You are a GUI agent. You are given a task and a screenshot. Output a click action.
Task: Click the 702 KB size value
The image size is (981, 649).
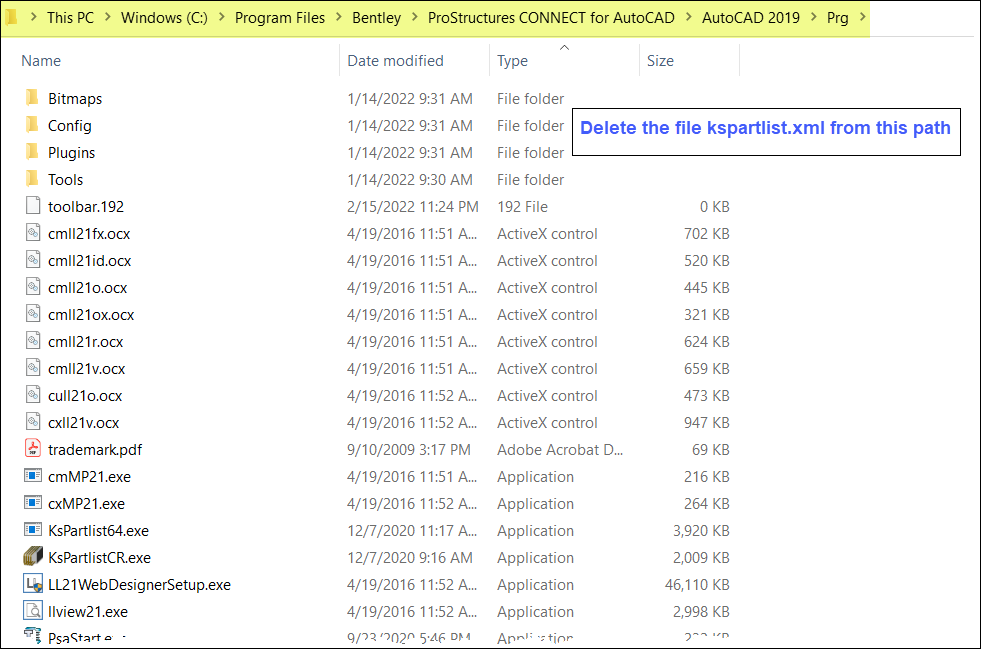click(707, 233)
